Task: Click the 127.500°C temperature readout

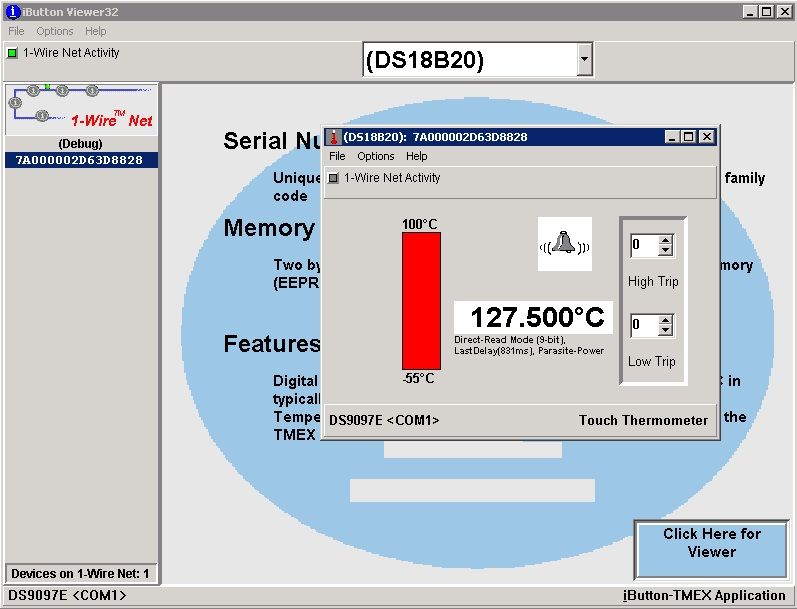Action: point(533,317)
